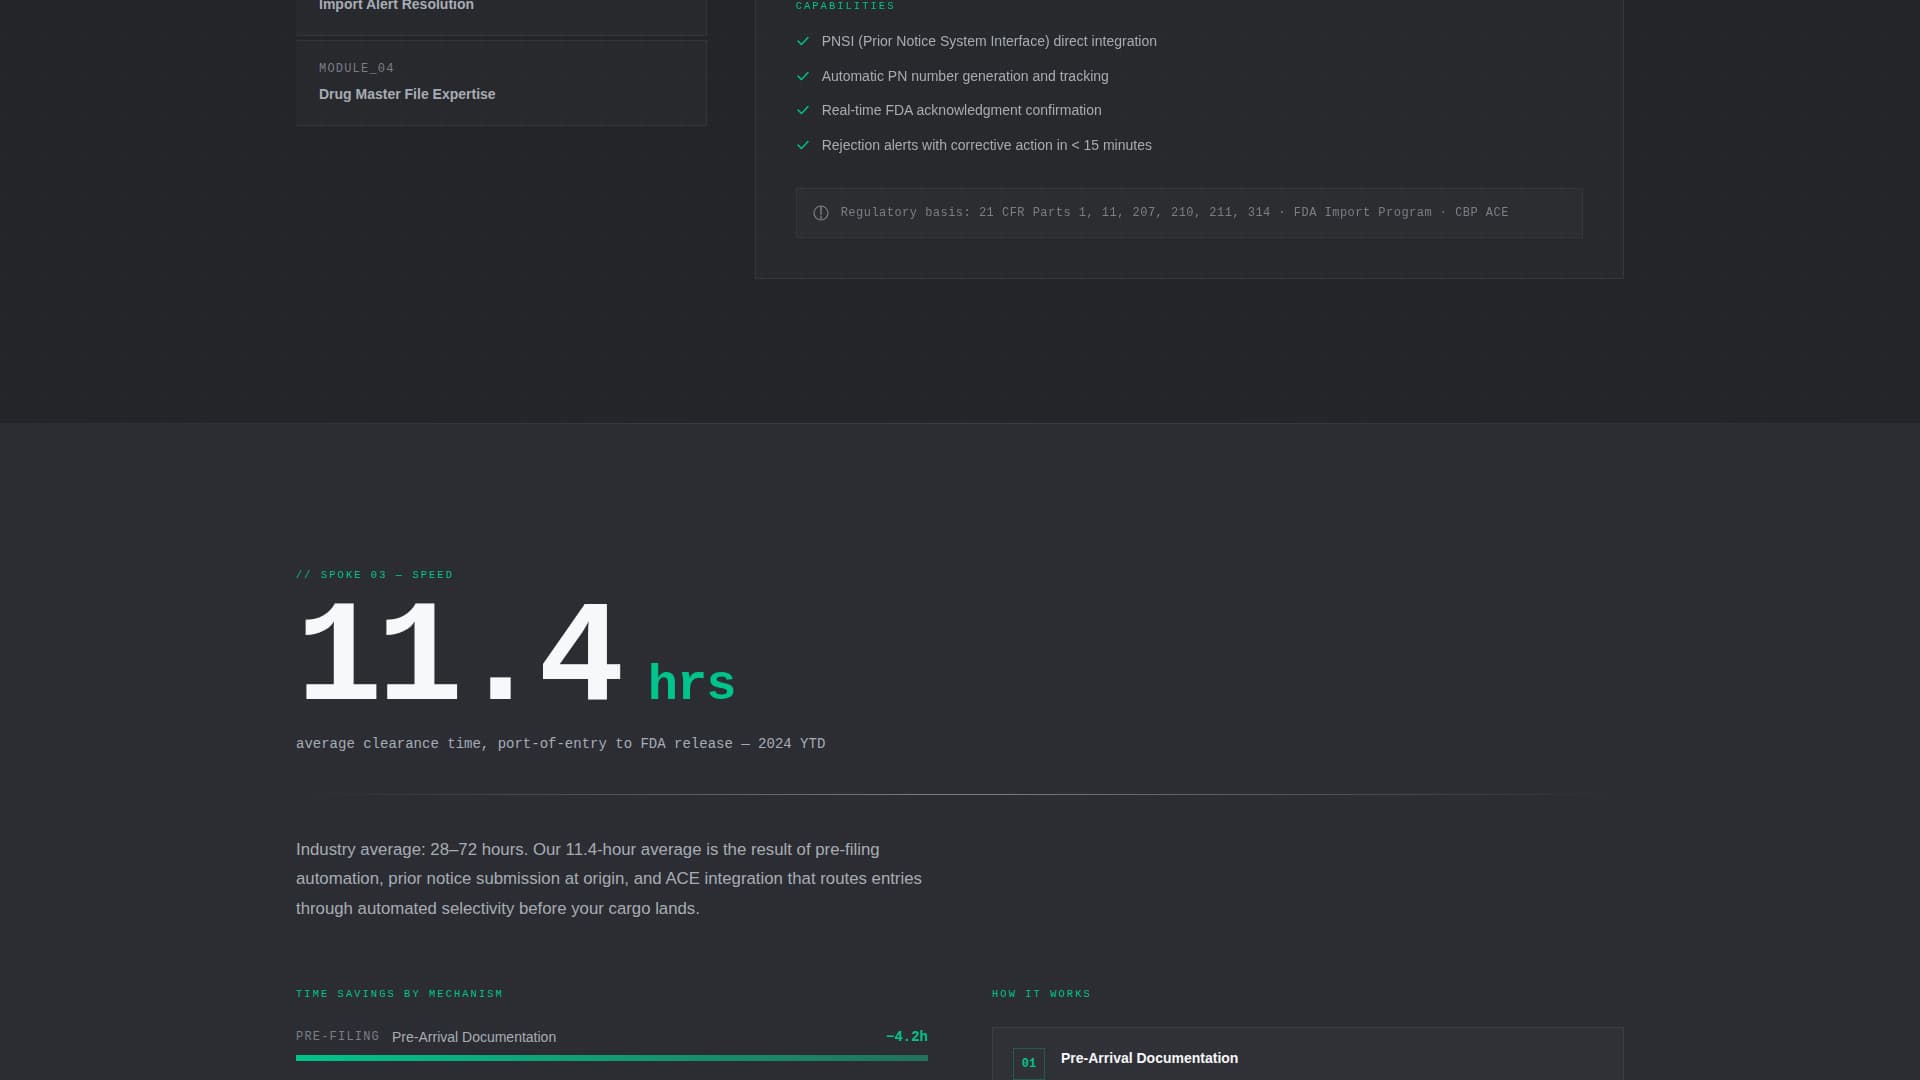Click the 'MODULE_04' label
Viewport: 1920px width, 1080px height.
coord(357,68)
